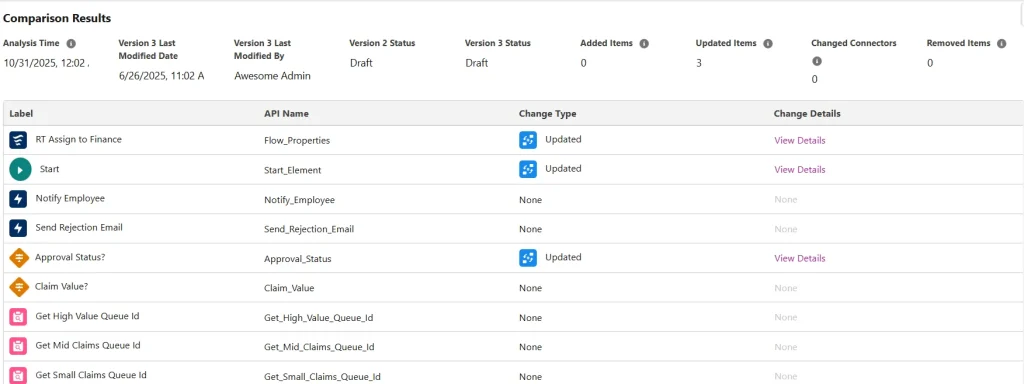The image size is (1024, 384).
Task: Click the None change type for Notify_Employee
Action: pos(530,200)
